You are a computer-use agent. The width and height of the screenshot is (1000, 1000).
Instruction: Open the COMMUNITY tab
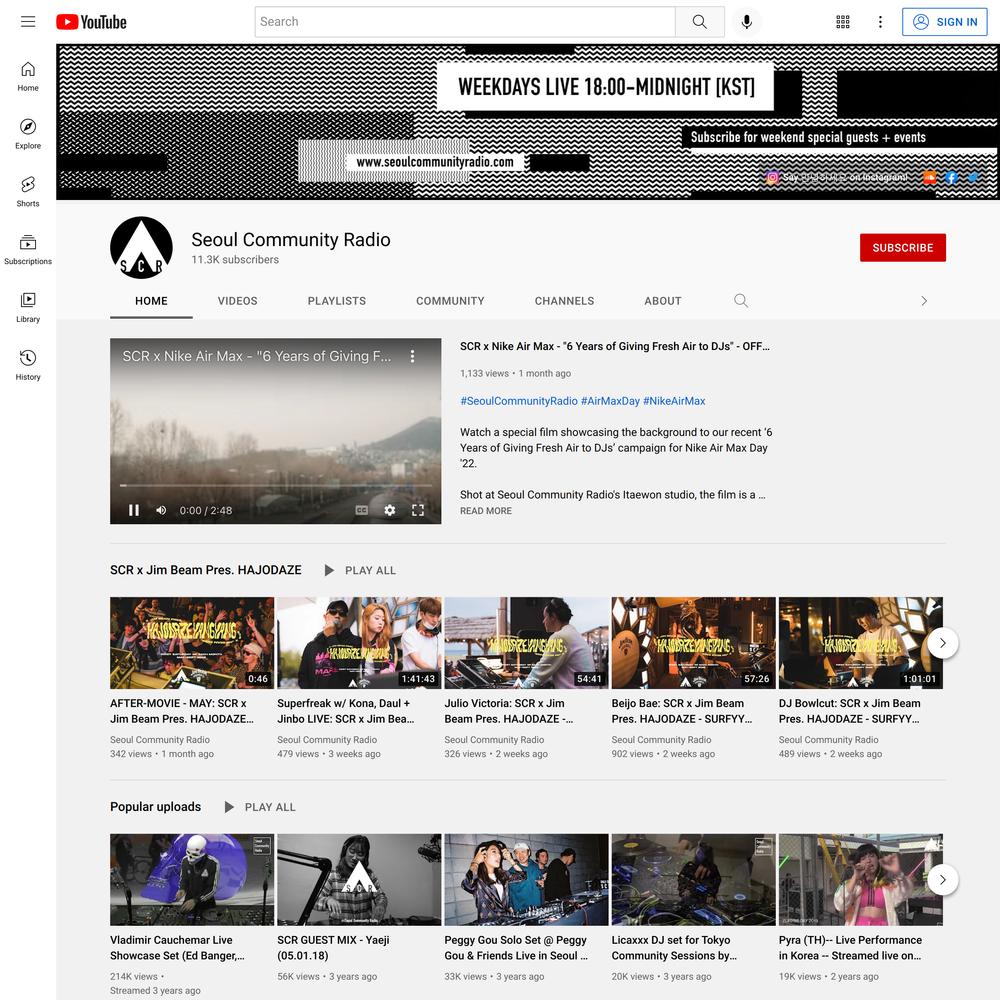click(450, 301)
